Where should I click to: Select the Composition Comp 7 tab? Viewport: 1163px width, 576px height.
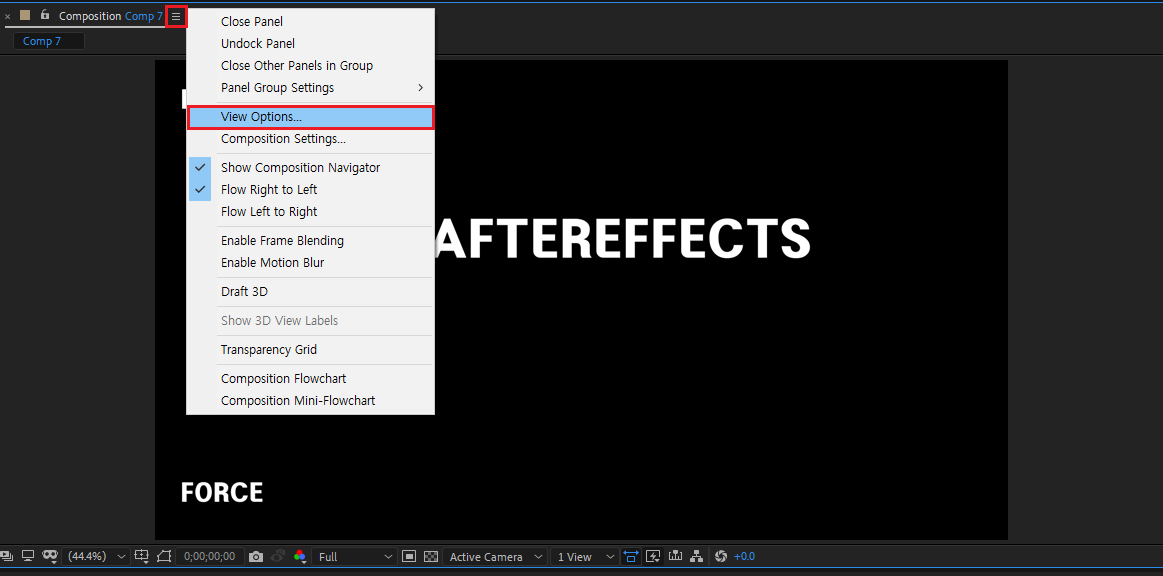click(111, 16)
